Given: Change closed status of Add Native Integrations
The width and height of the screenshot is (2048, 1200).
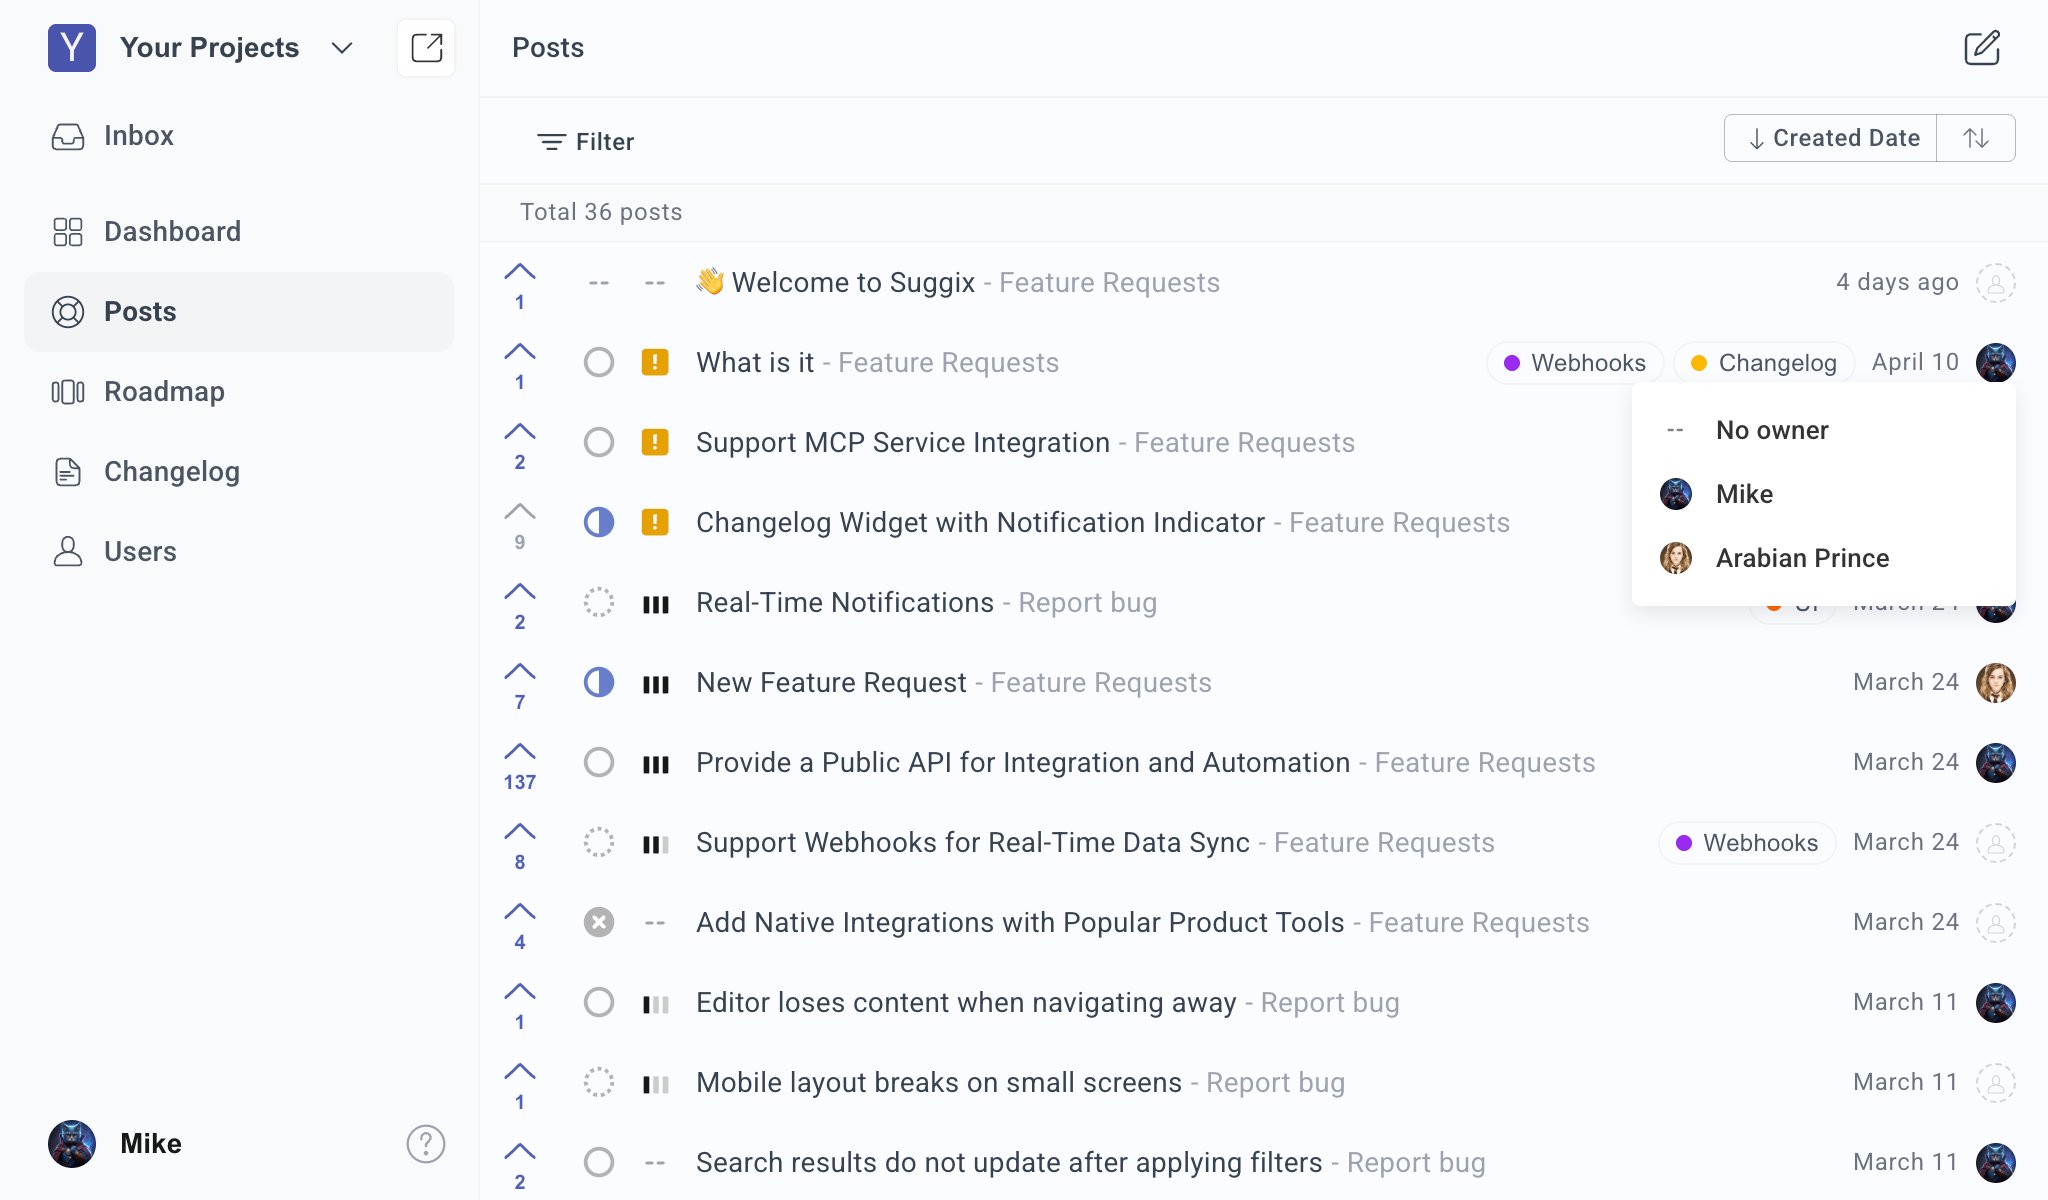Looking at the screenshot, I should click(599, 922).
